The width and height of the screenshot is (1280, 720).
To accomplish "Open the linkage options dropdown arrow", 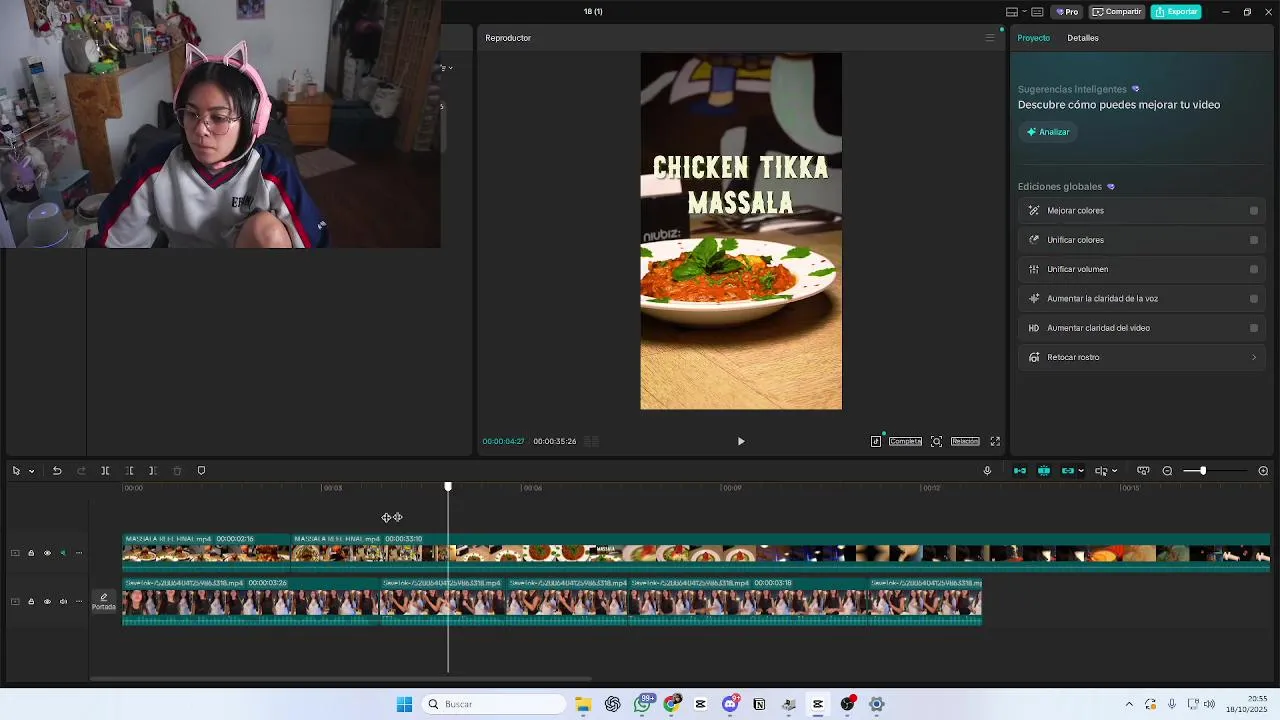I will (1081, 471).
